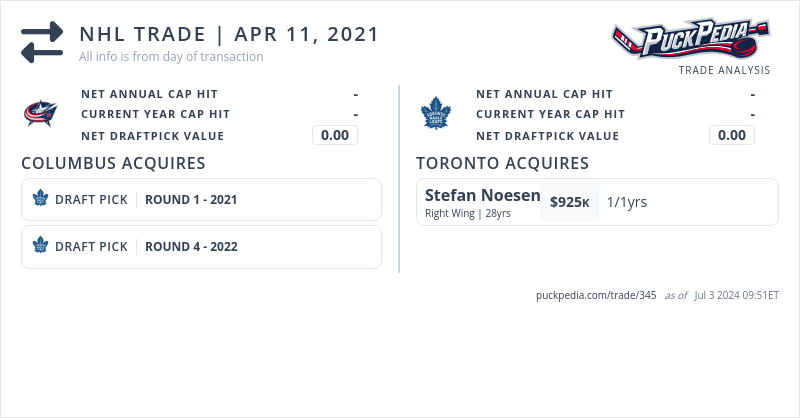
Task: Click the $925K cap hit badge
Action: 570,202
